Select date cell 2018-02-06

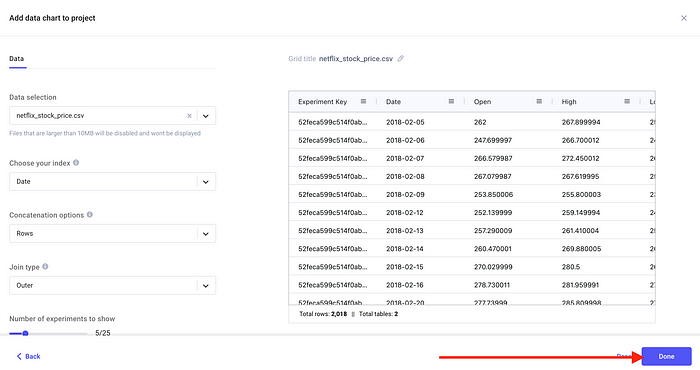tap(405, 140)
